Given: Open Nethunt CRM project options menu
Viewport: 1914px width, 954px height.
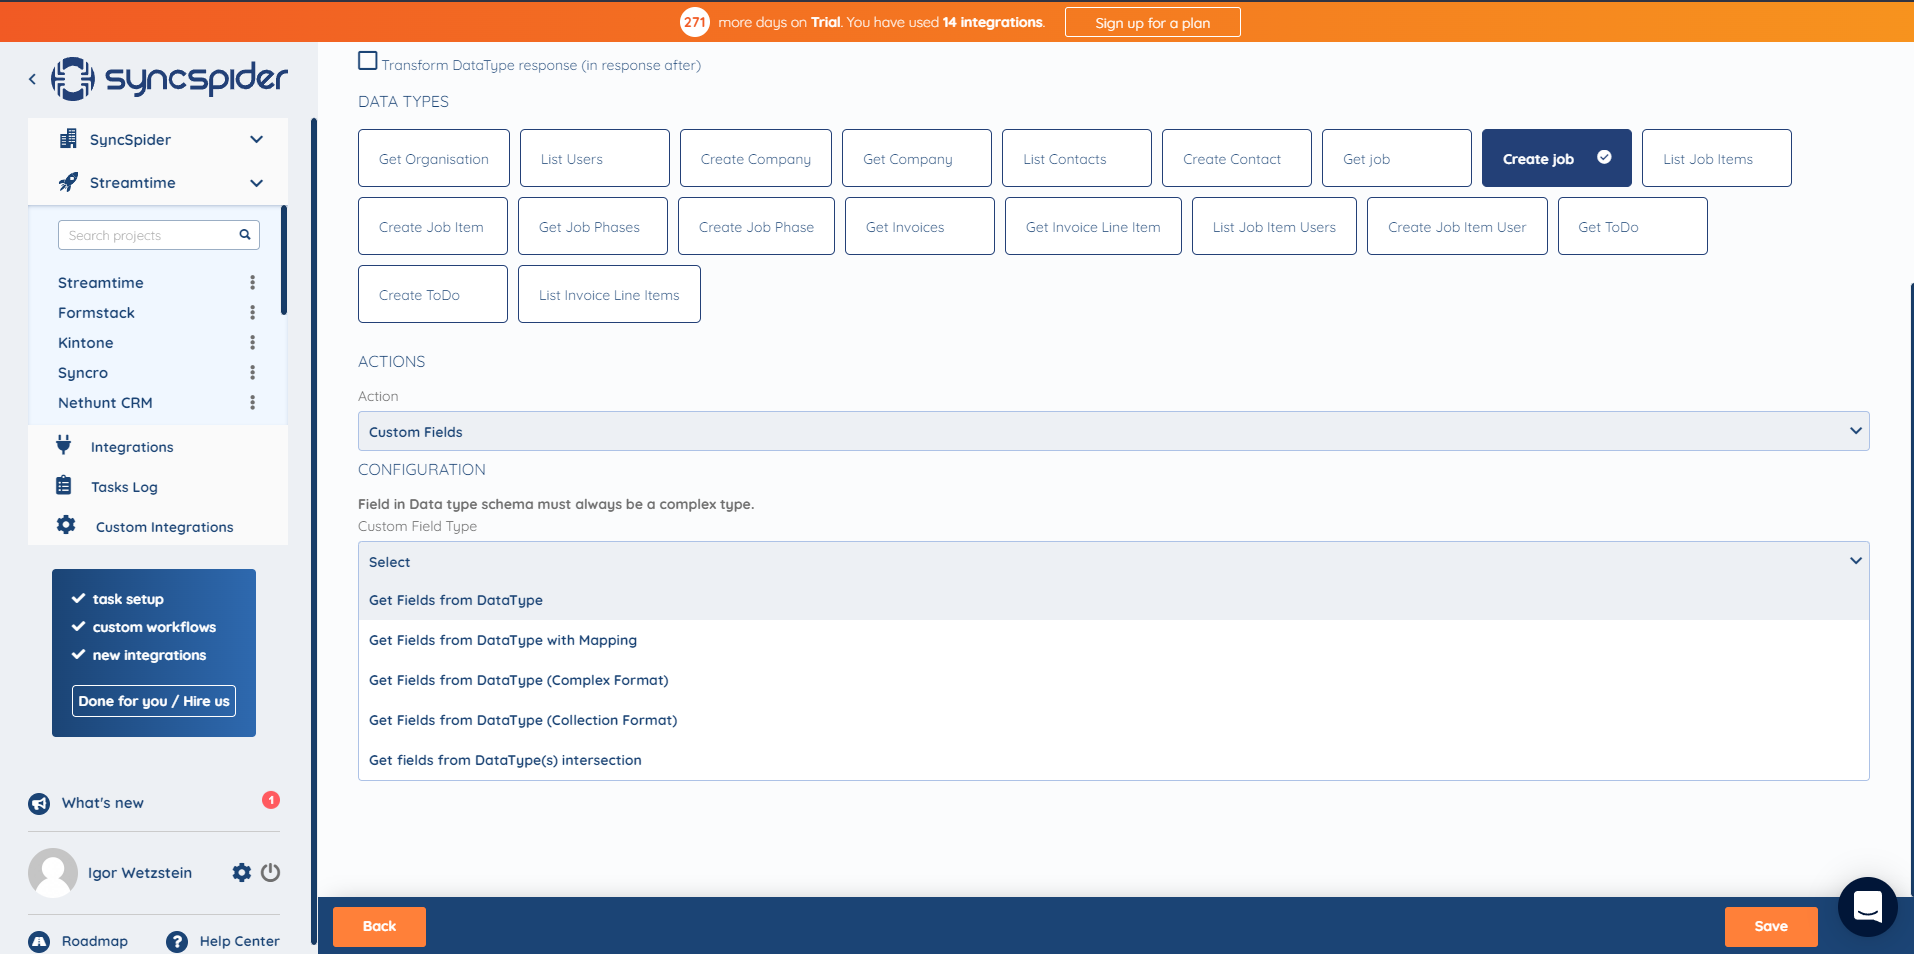Looking at the screenshot, I should tap(252, 403).
